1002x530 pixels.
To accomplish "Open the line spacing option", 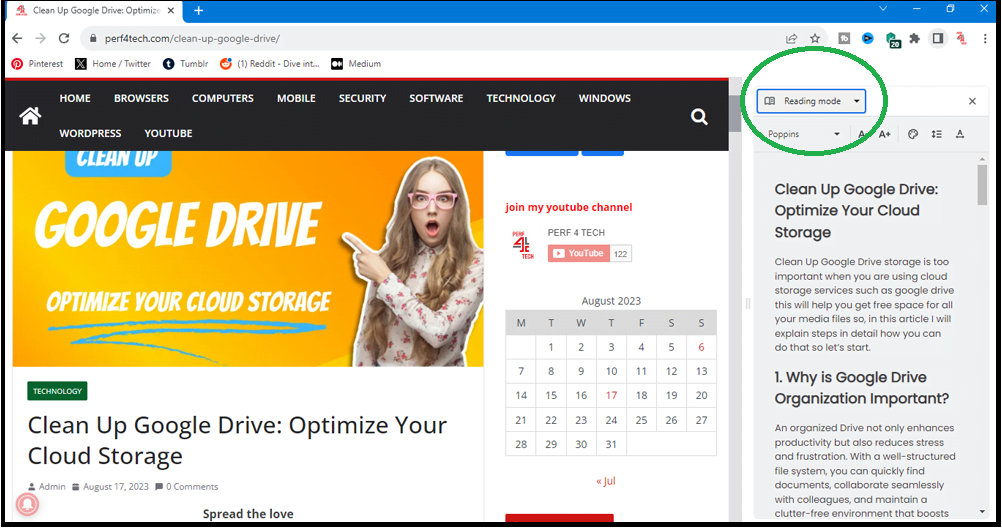I will [x=936, y=134].
